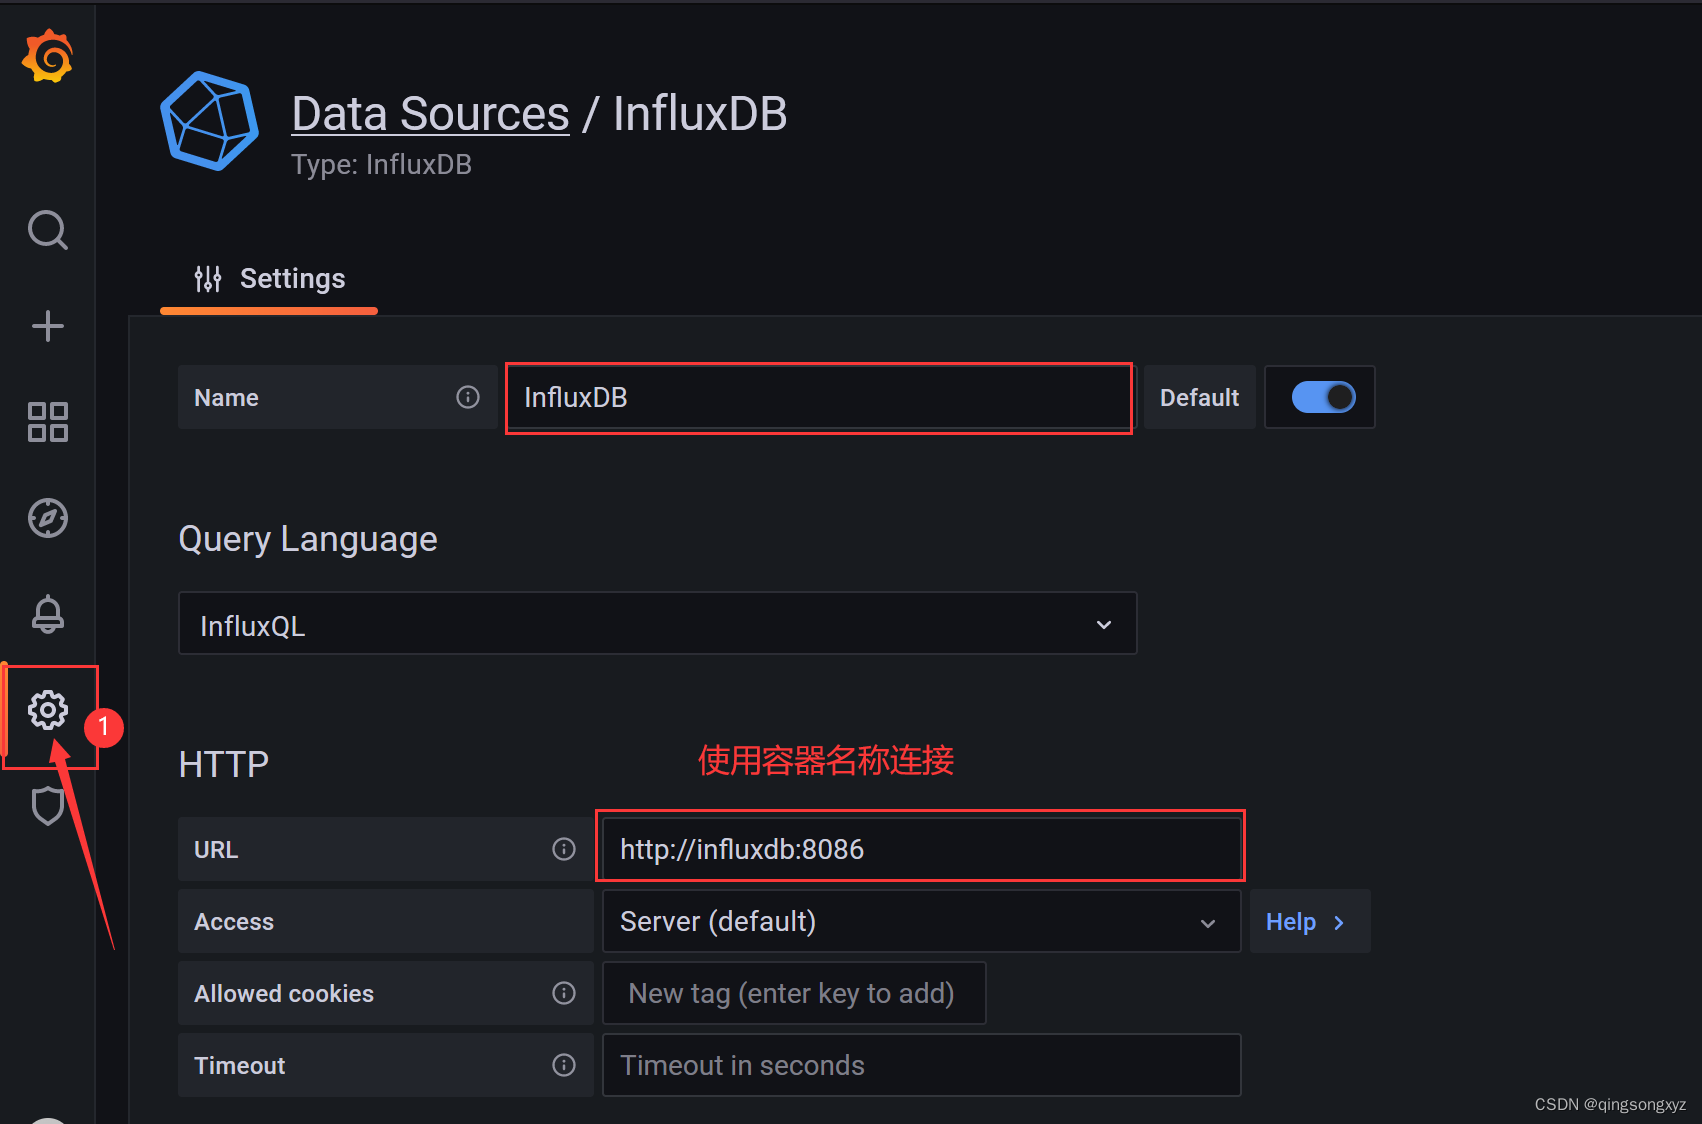Open the search magnifier in sidebar

tap(47, 230)
